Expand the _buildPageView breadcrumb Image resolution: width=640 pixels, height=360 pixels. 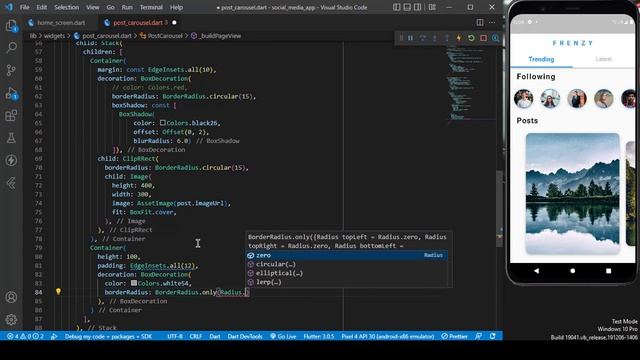click(x=220, y=36)
